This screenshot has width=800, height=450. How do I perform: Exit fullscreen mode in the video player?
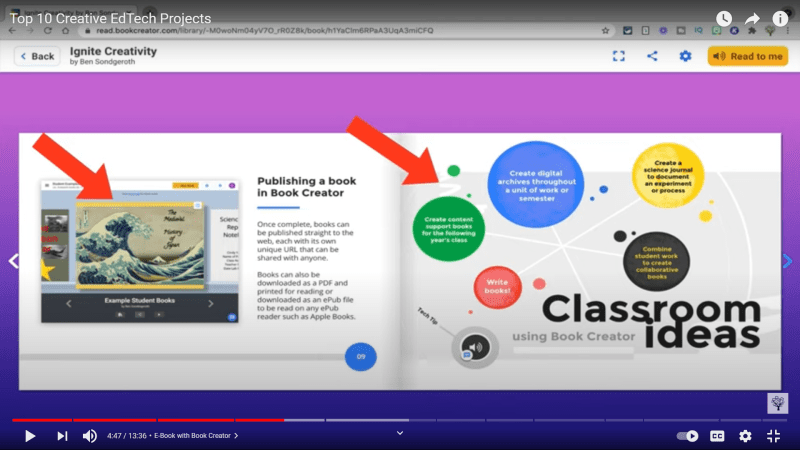click(x=773, y=436)
